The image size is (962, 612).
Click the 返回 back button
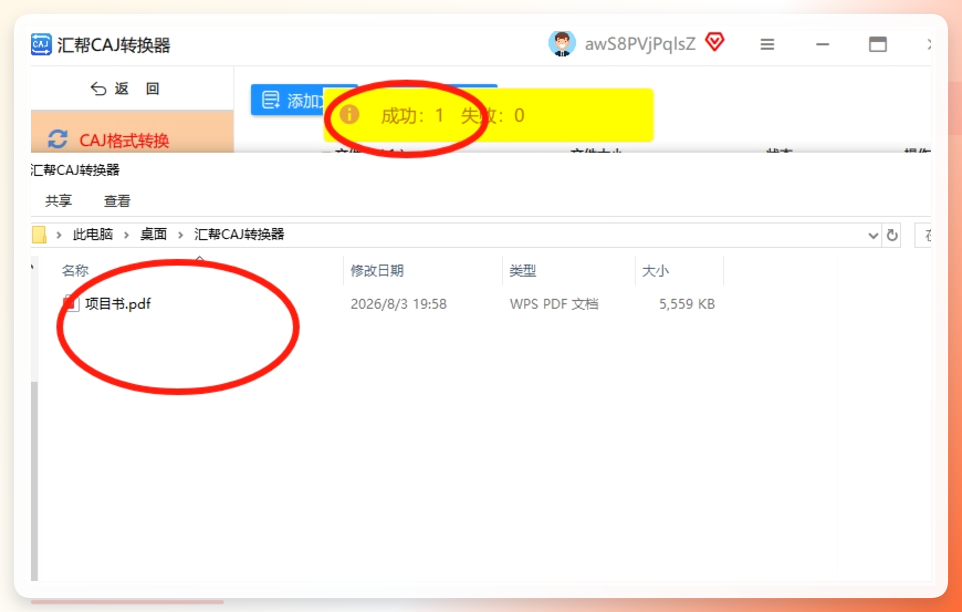[x=126, y=89]
